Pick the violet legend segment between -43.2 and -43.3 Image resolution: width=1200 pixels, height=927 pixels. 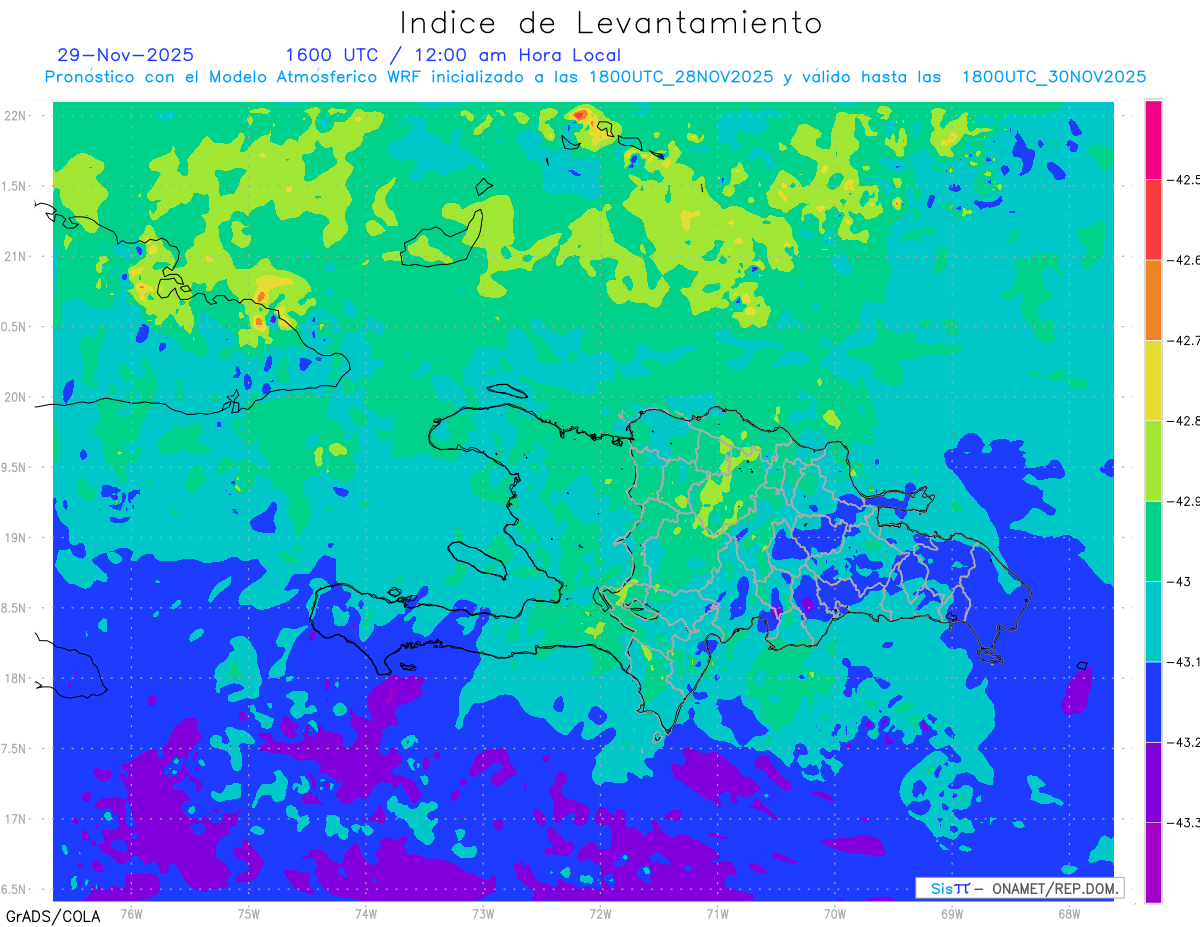tap(1153, 782)
